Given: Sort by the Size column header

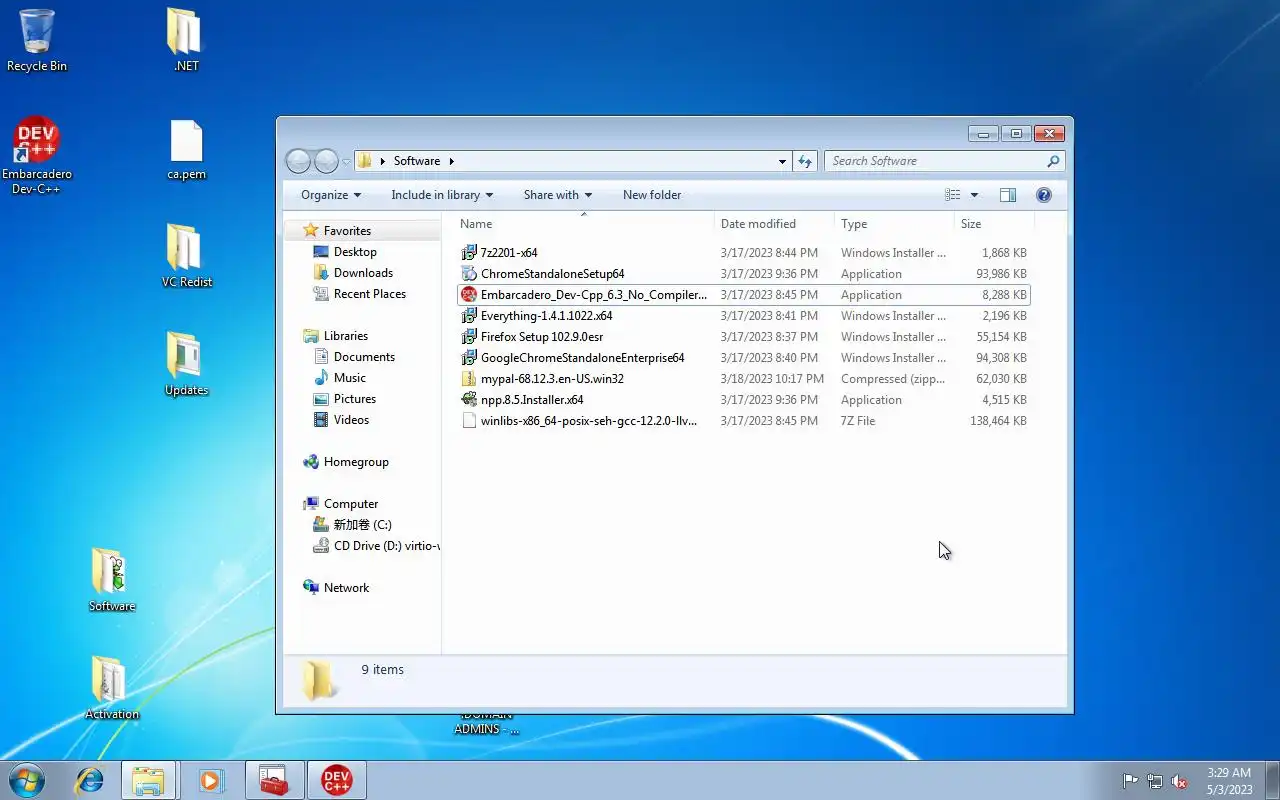Looking at the screenshot, I should 994,224.
